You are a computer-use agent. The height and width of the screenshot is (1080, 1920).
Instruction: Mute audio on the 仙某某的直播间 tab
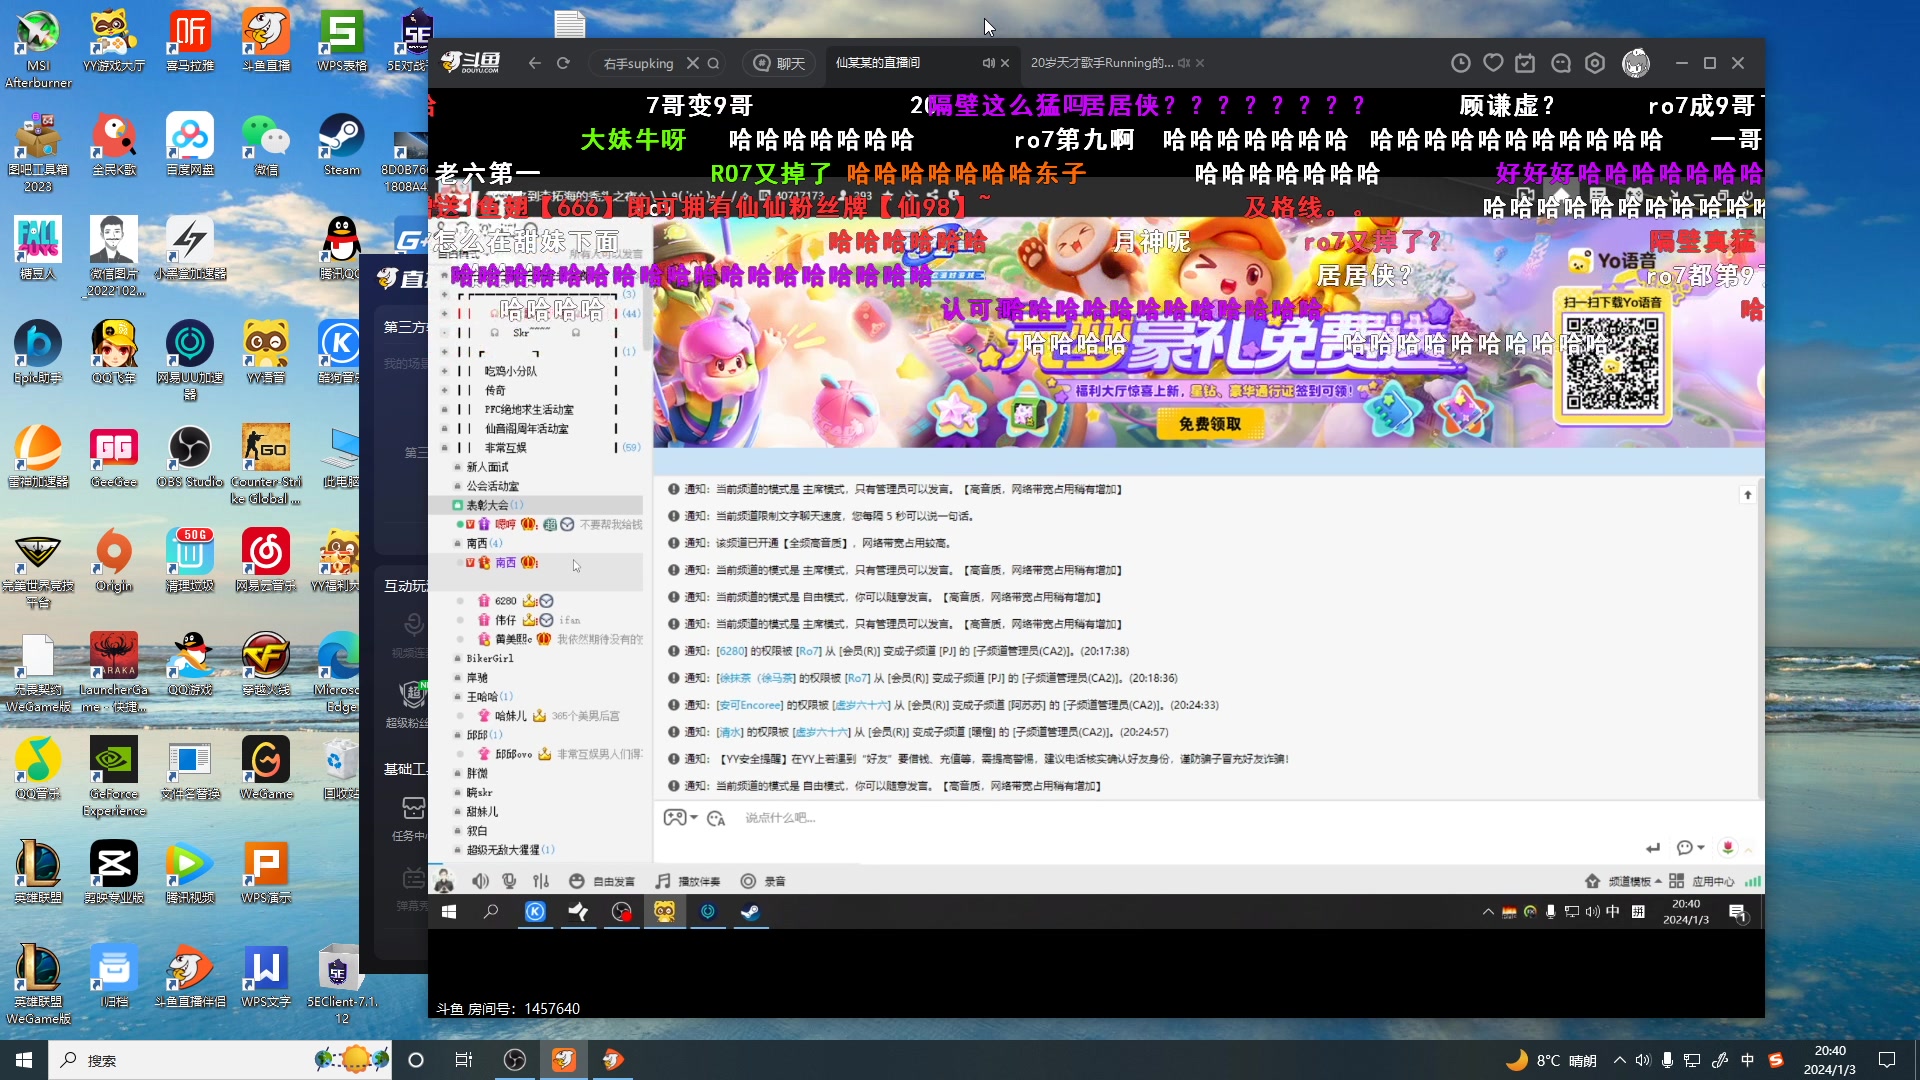(x=988, y=63)
